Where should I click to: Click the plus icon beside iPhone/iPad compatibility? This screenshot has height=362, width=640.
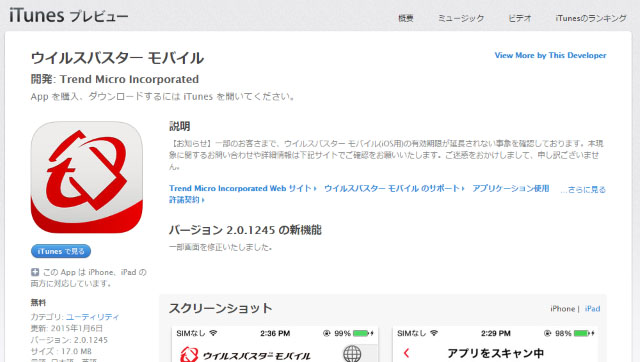(x=35, y=272)
